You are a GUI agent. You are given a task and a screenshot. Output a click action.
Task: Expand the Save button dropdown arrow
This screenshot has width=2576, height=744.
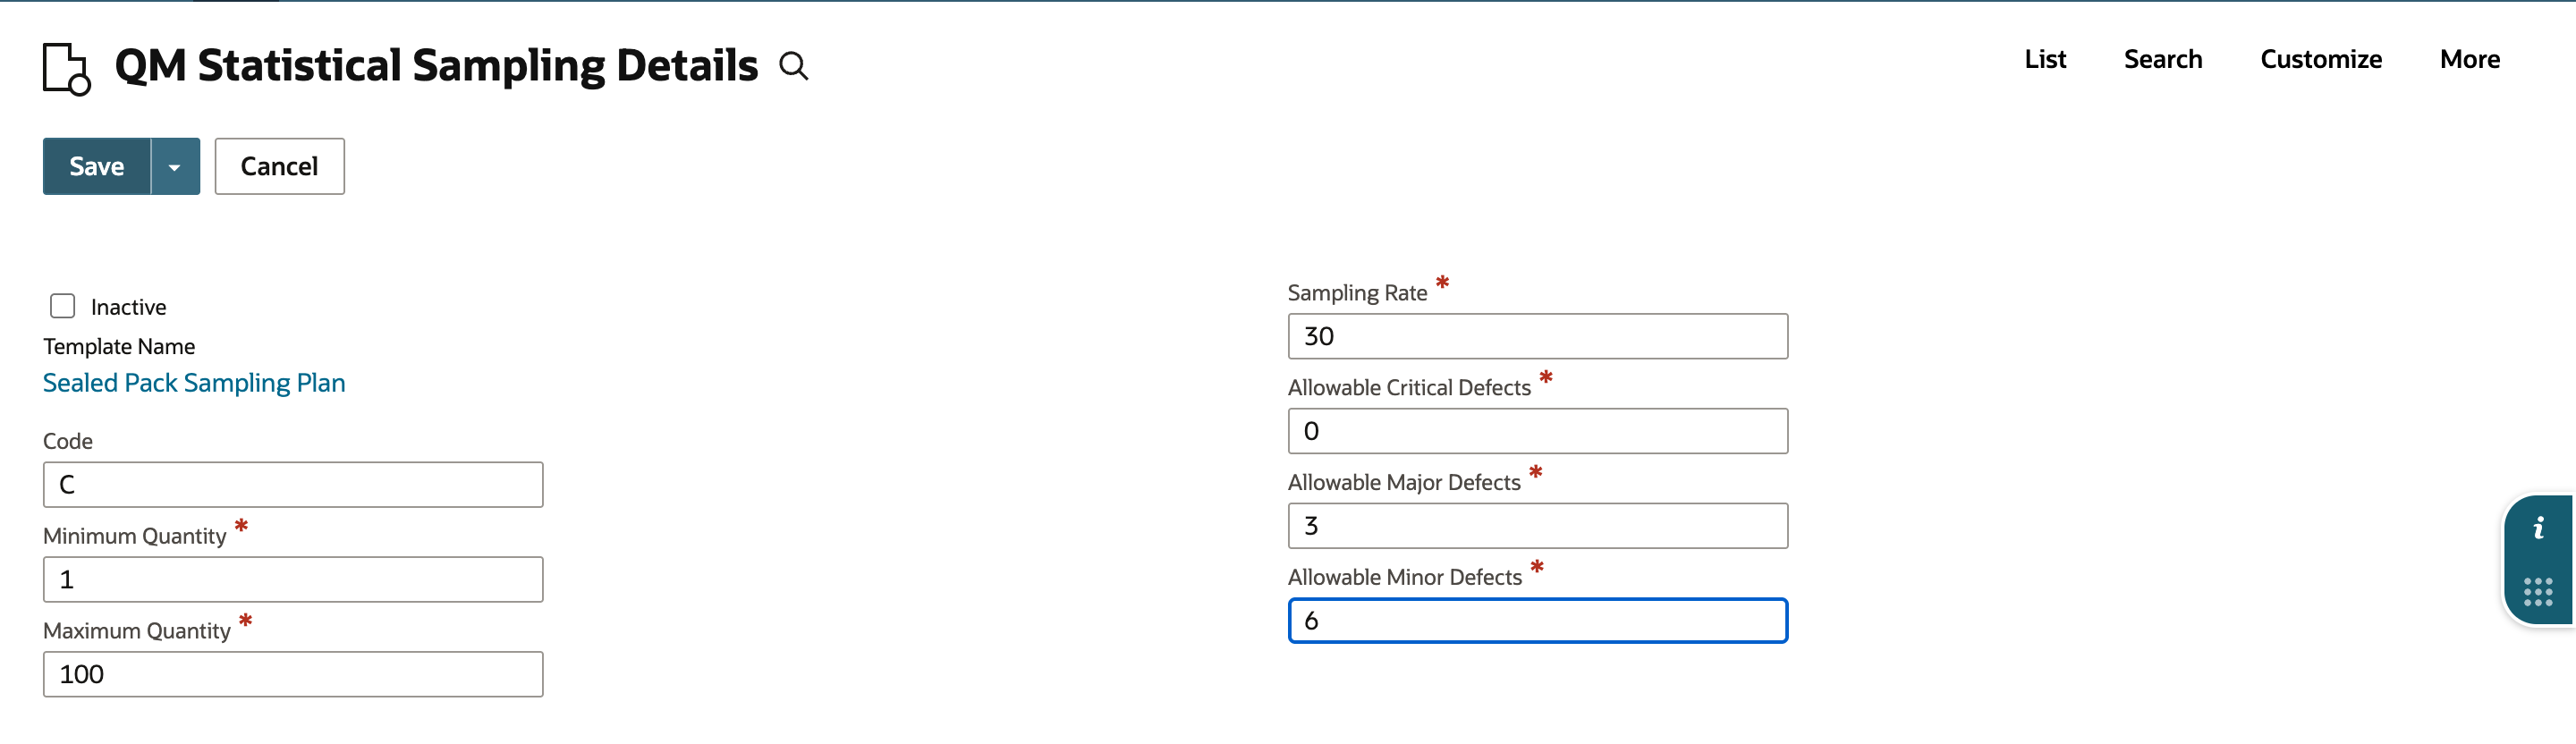click(x=175, y=166)
